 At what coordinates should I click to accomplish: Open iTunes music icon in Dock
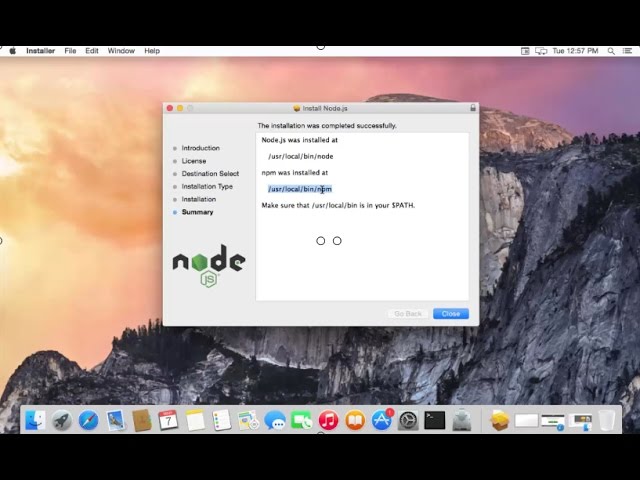328,420
